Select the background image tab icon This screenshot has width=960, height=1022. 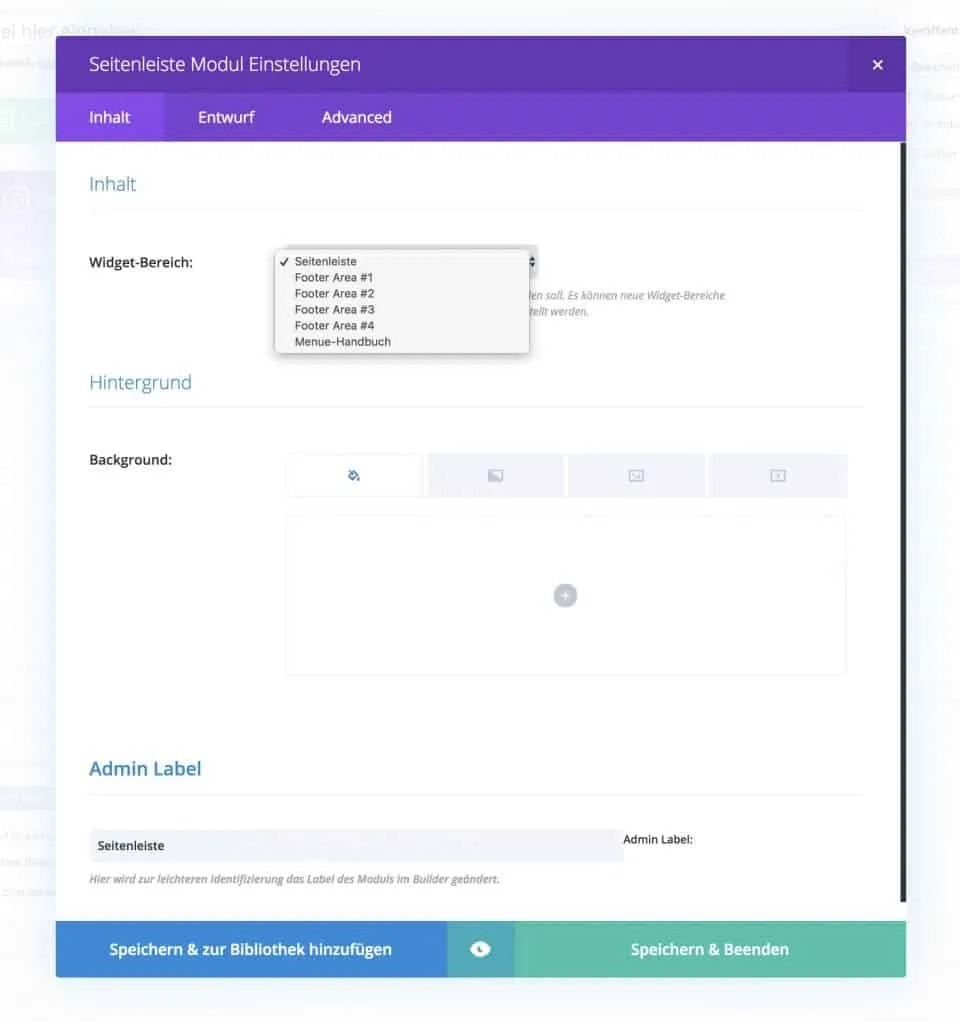(636, 476)
